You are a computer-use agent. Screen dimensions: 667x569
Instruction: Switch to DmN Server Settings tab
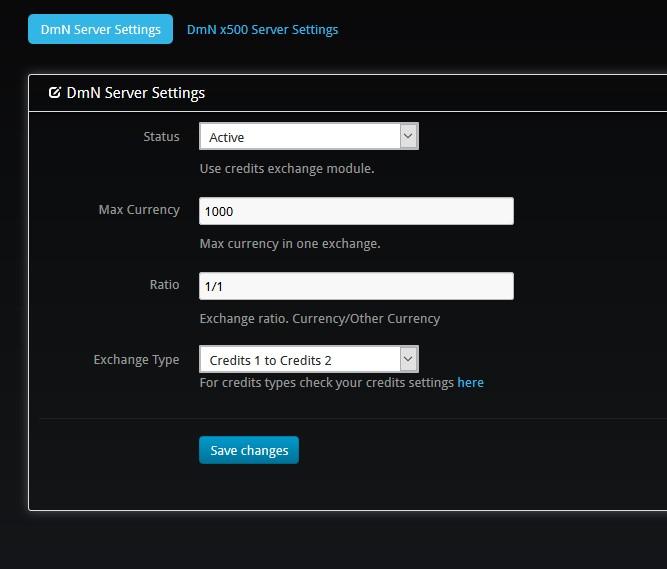[100, 29]
